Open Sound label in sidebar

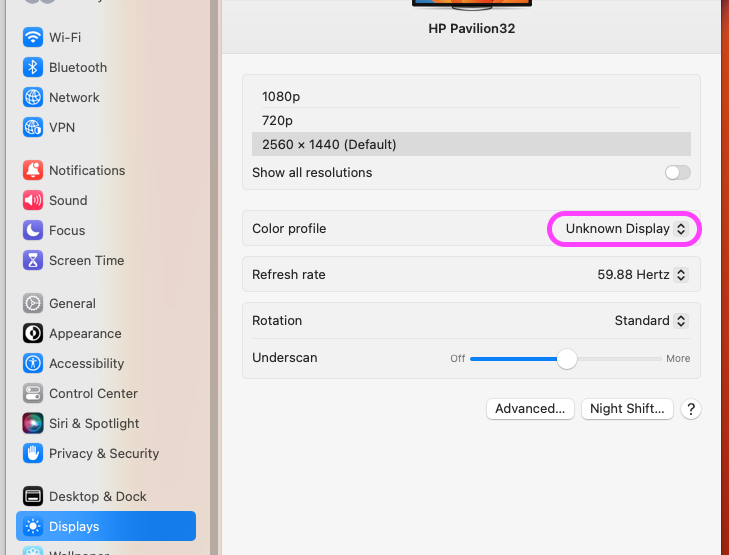(x=68, y=200)
